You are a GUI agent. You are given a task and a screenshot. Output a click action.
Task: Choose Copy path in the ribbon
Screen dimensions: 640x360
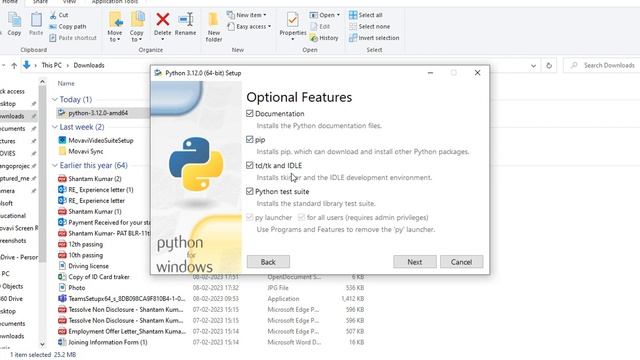(68, 27)
